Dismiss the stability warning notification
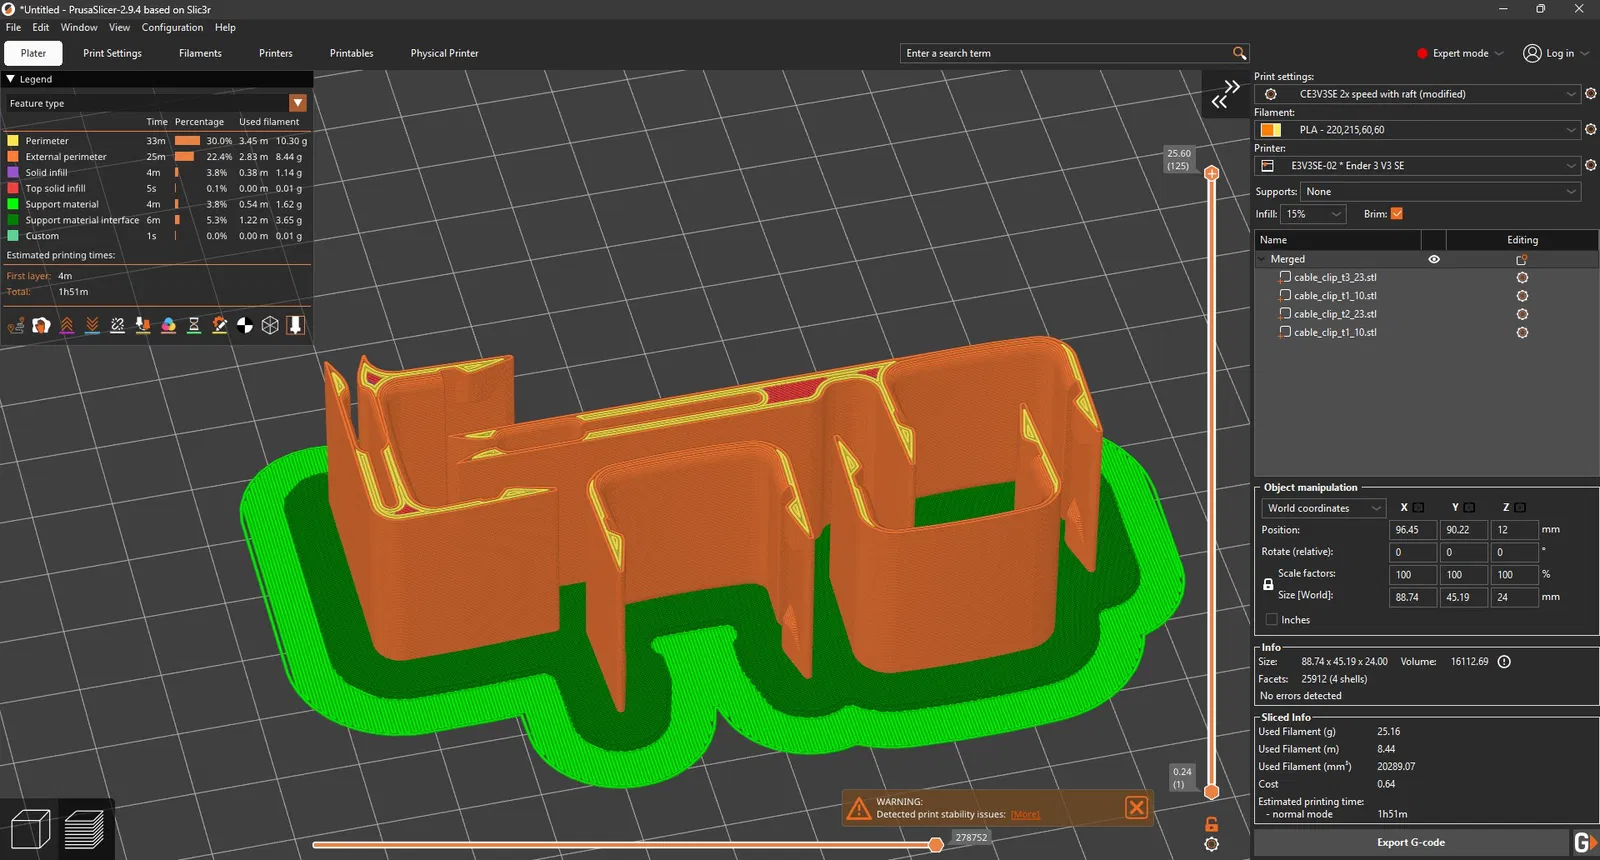The width and height of the screenshot is (1600, 860). coord(1137,808)
